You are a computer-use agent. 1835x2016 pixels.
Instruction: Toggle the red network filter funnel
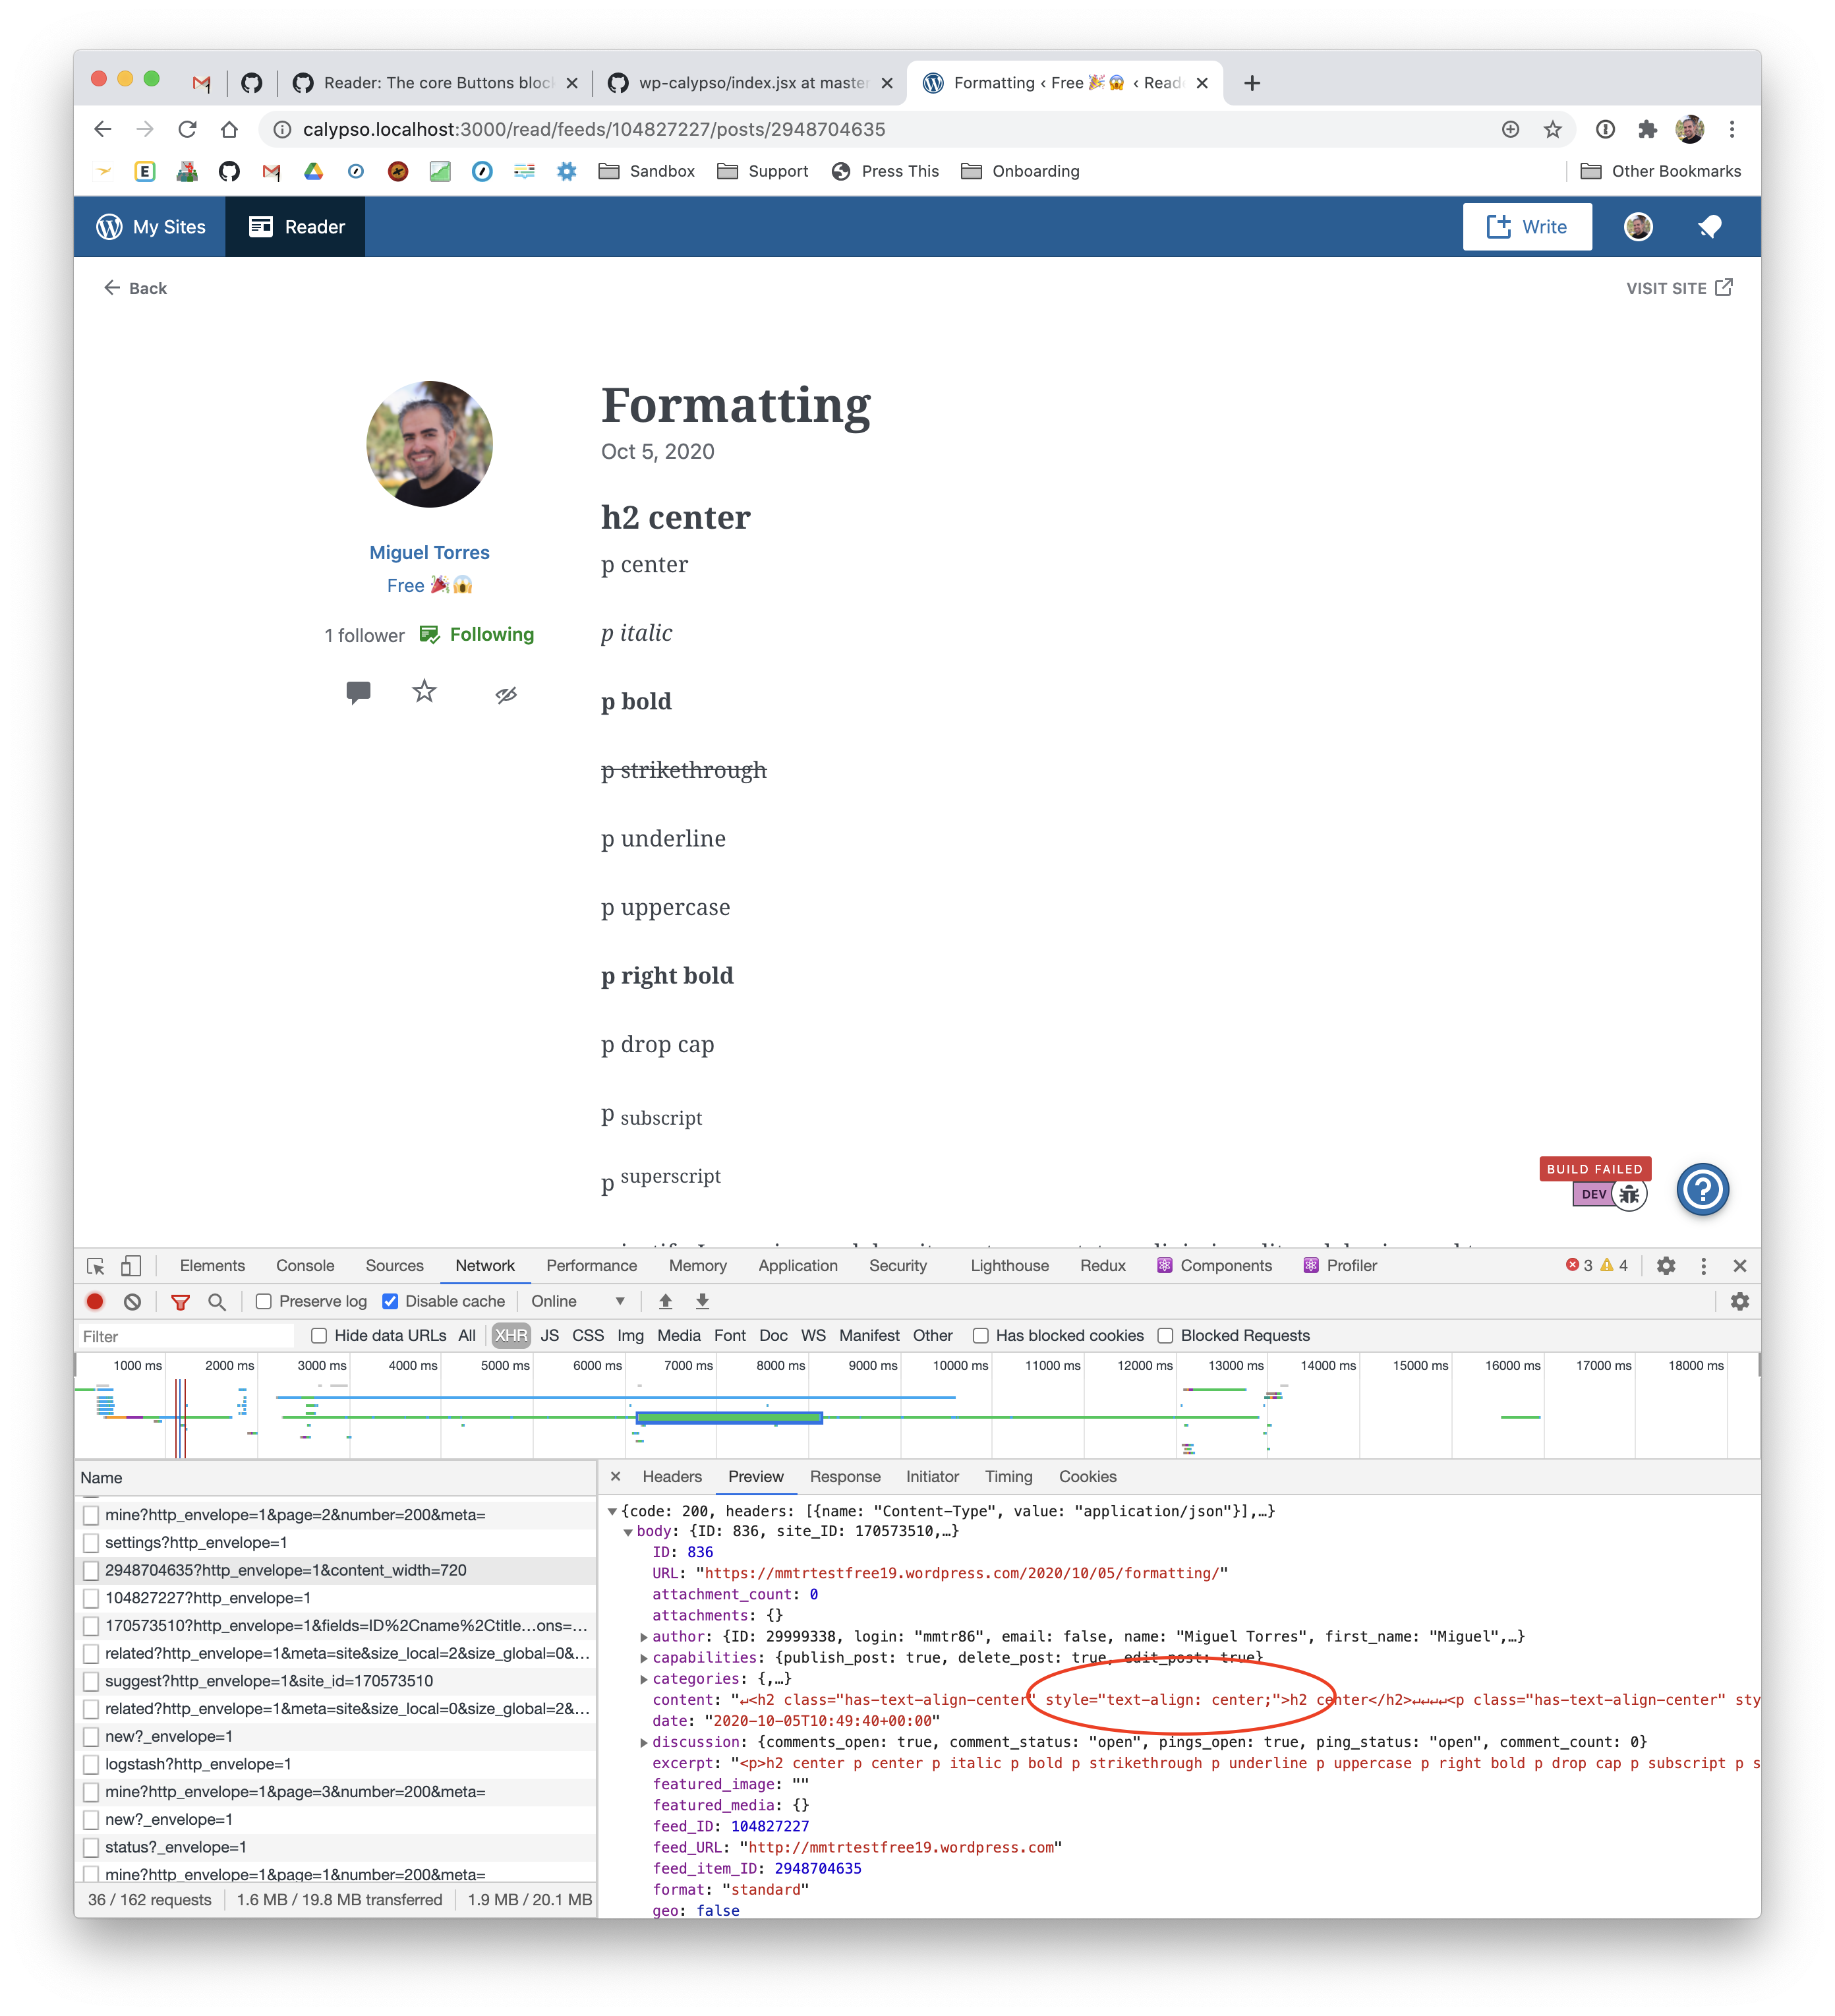click(x=180, y=1301)
